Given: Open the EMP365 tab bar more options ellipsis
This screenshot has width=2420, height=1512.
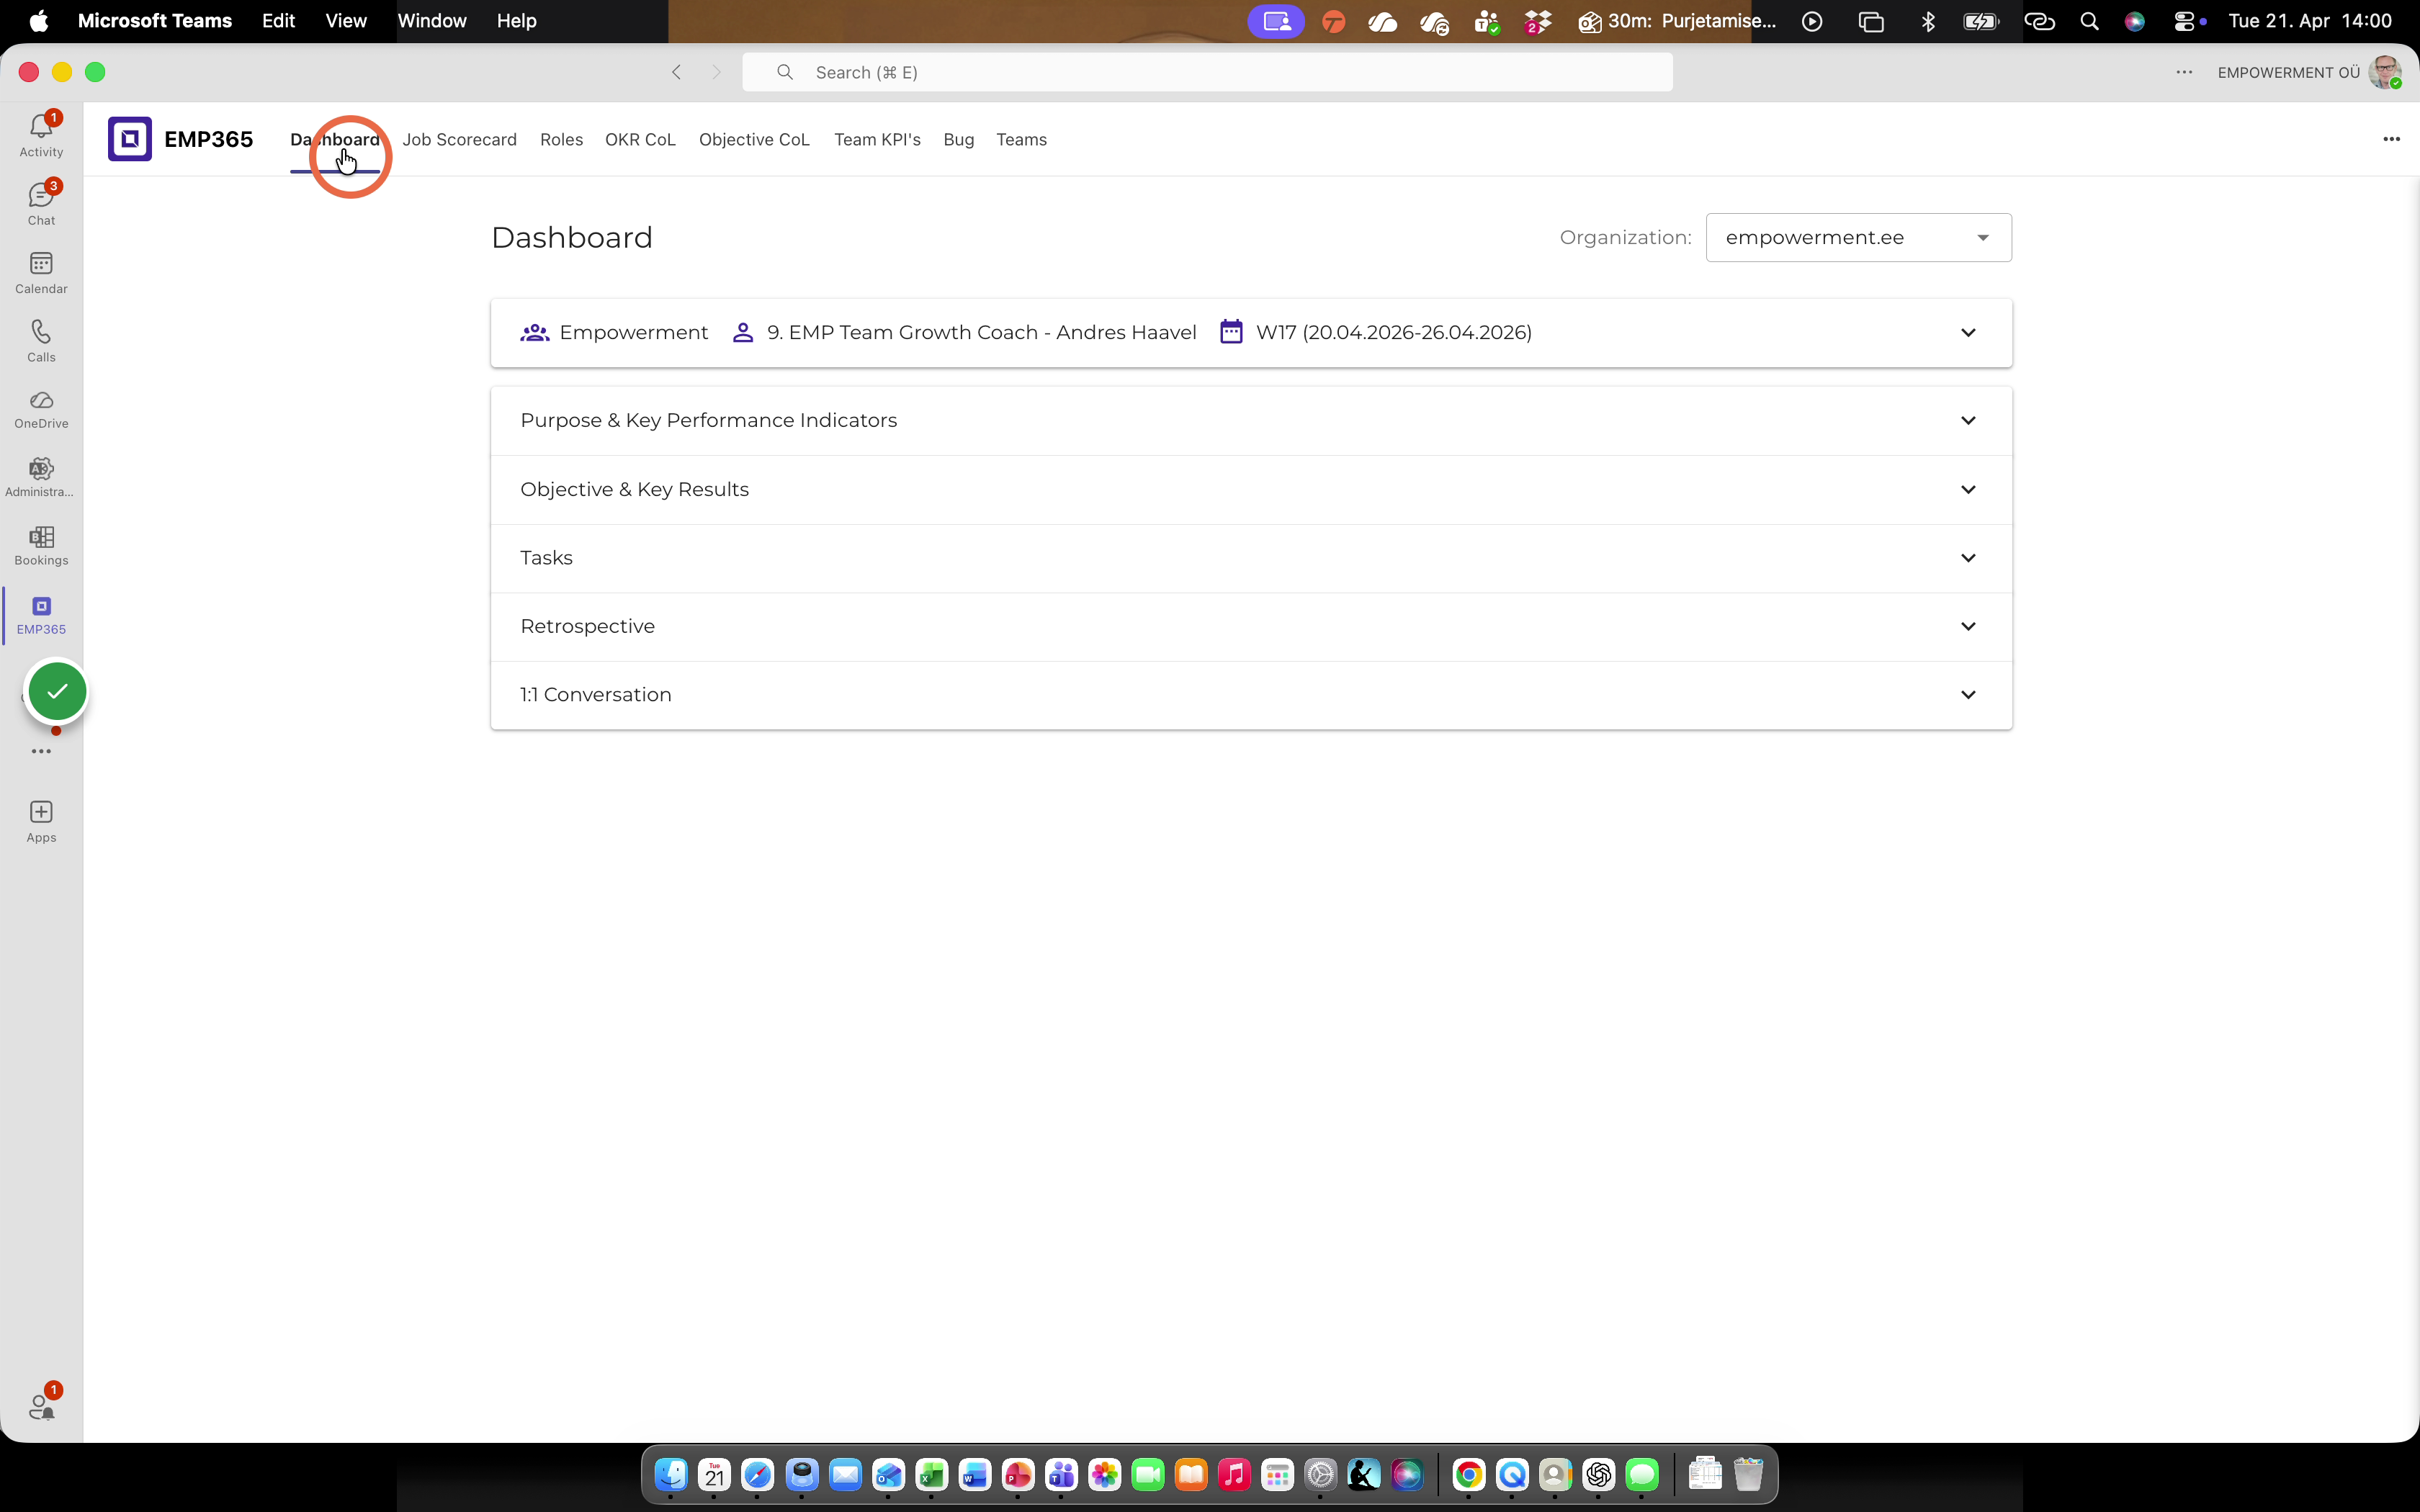Looking at the screenshot, I should pyautogui.click(x=2391, y=139).
